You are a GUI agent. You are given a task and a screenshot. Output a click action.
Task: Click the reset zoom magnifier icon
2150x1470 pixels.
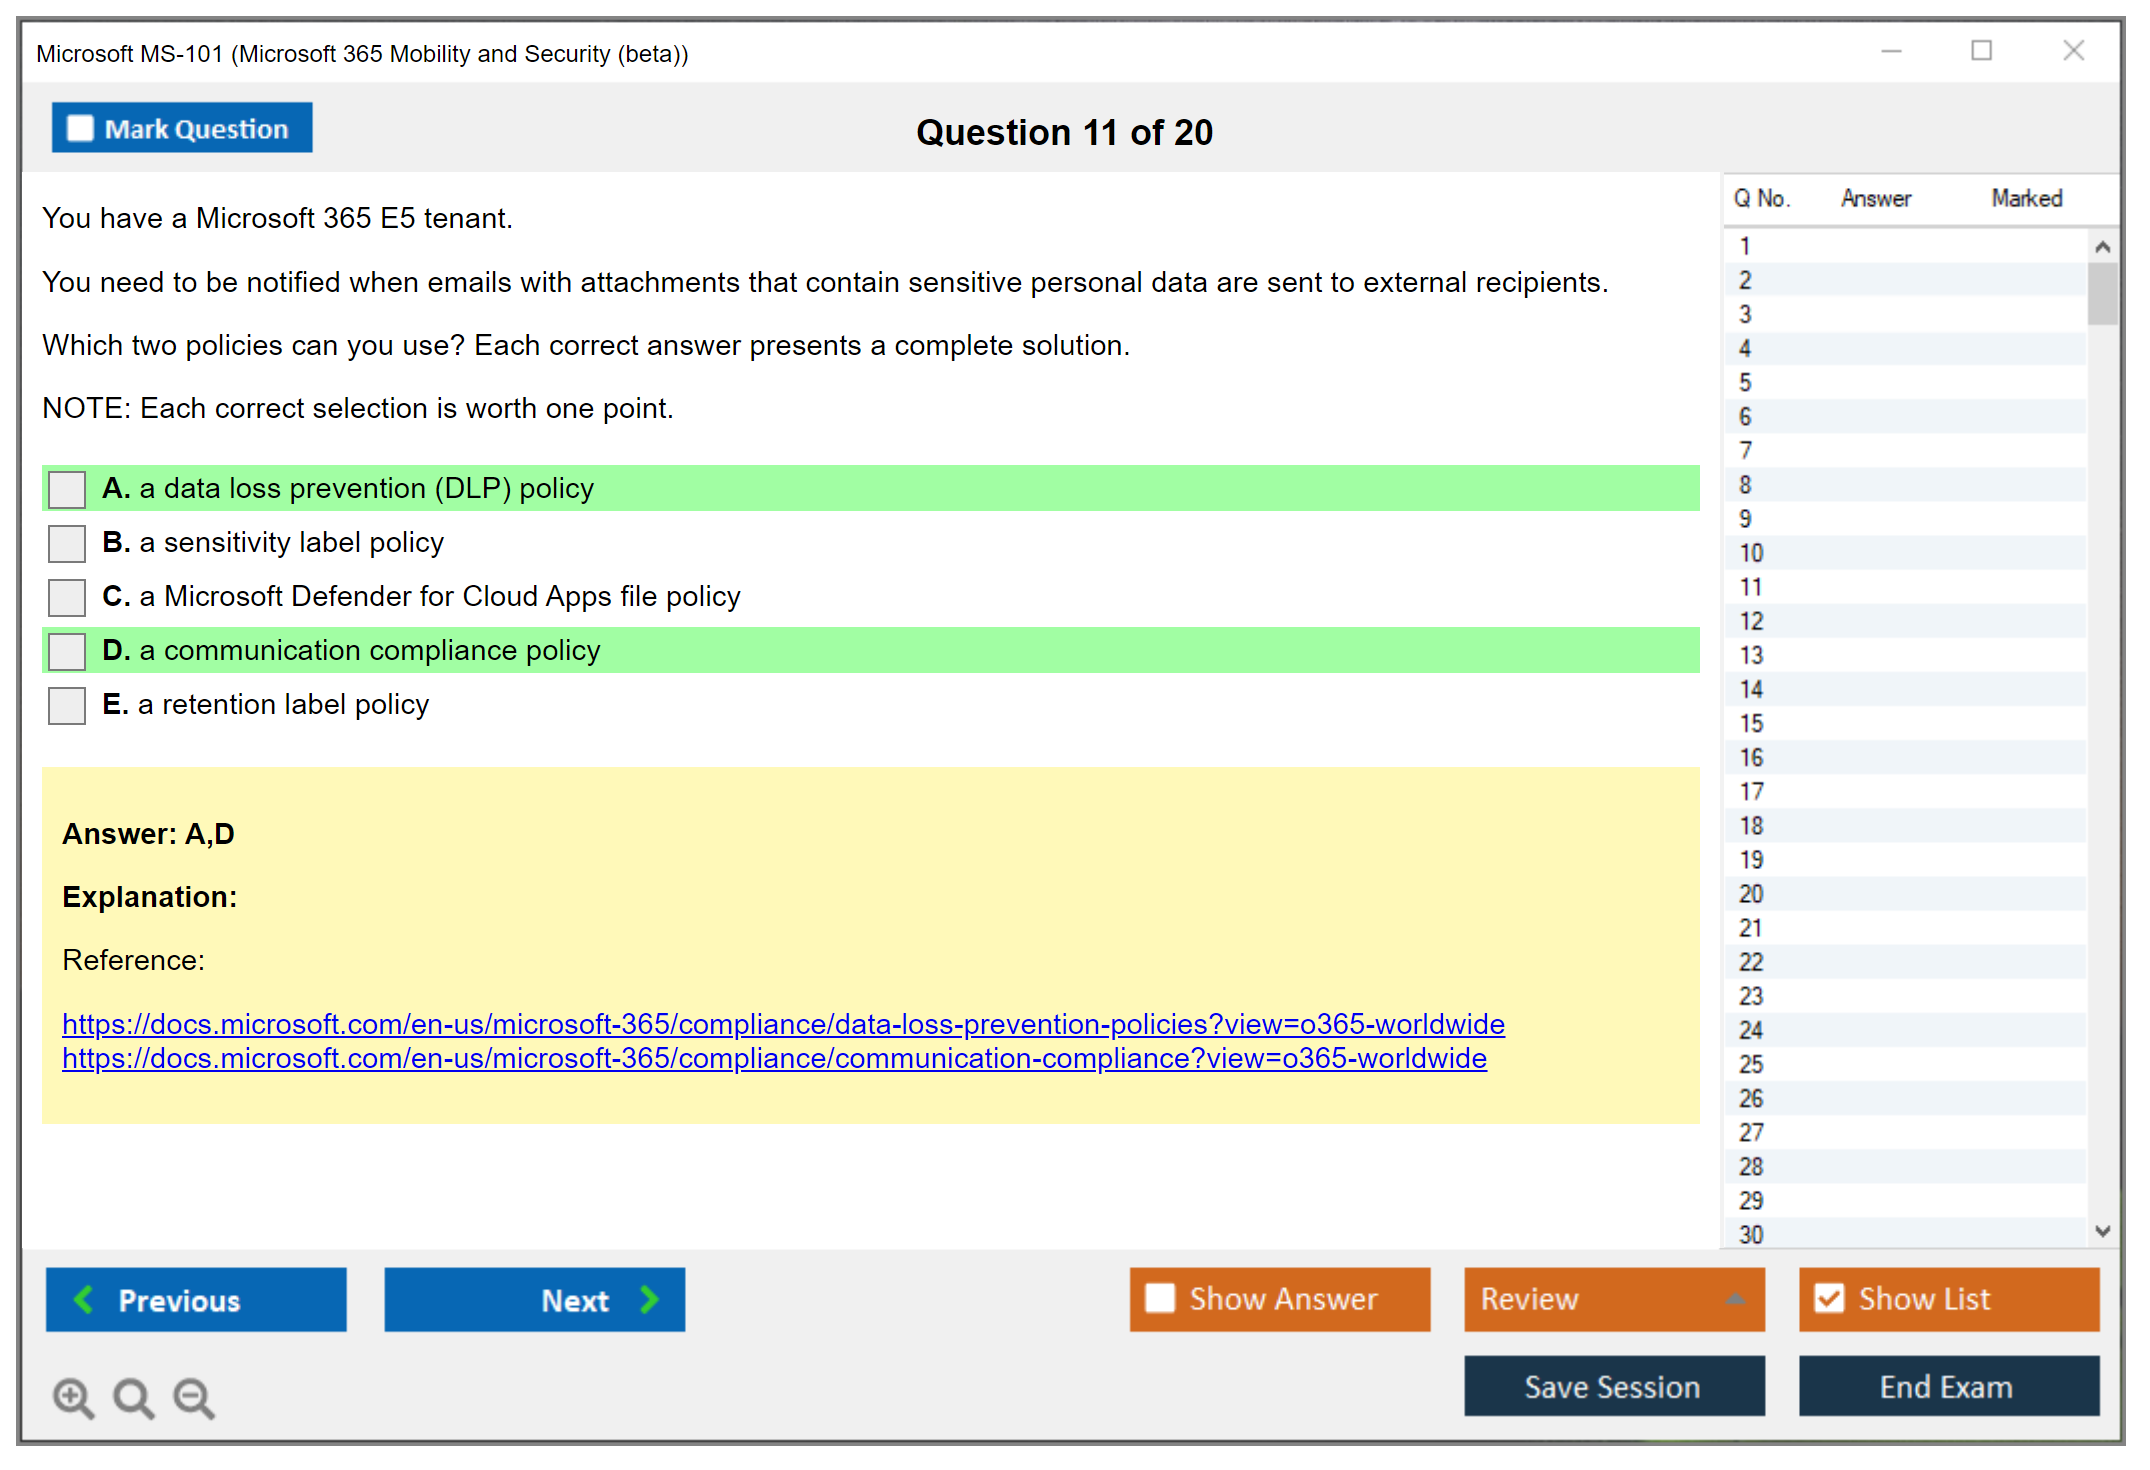pyautogui.click(x=133, y=1397)
